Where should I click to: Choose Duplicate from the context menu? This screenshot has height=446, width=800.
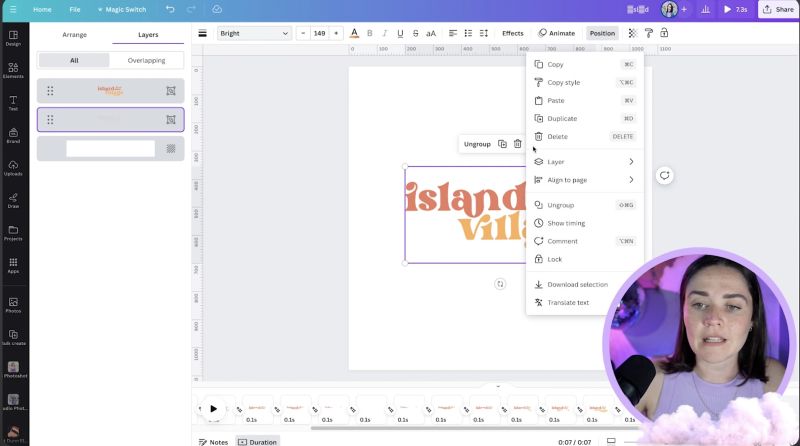point(585,118)
